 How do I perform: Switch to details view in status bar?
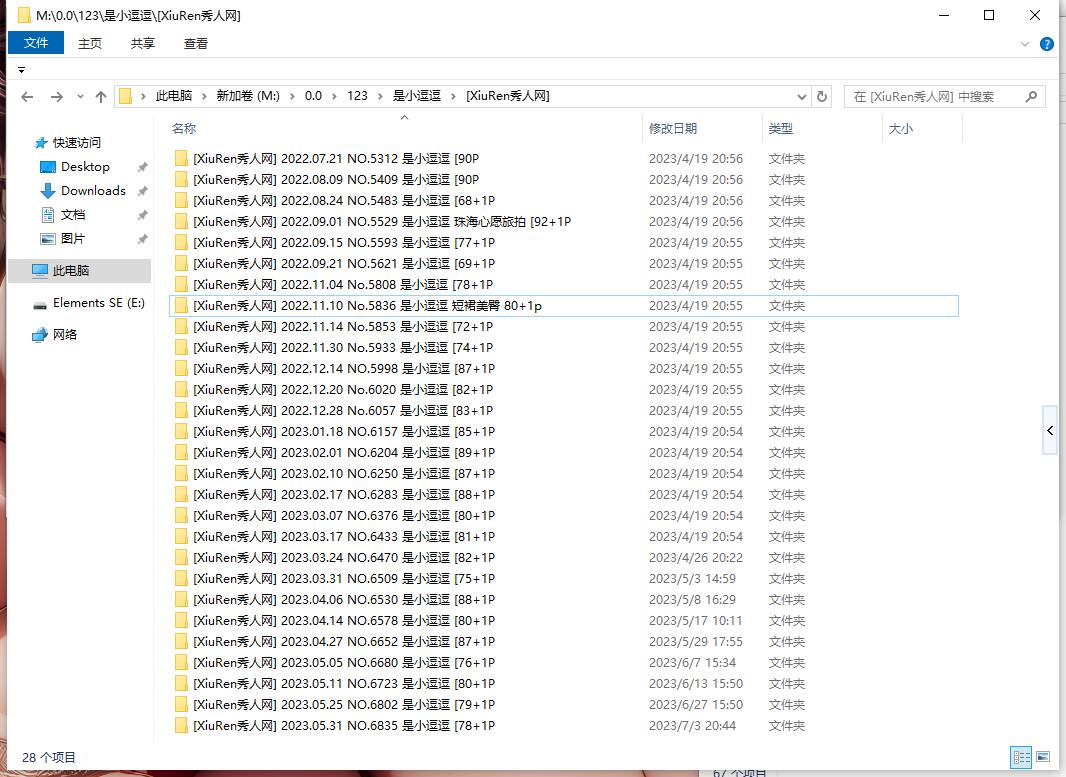[x=1021, y=757]
